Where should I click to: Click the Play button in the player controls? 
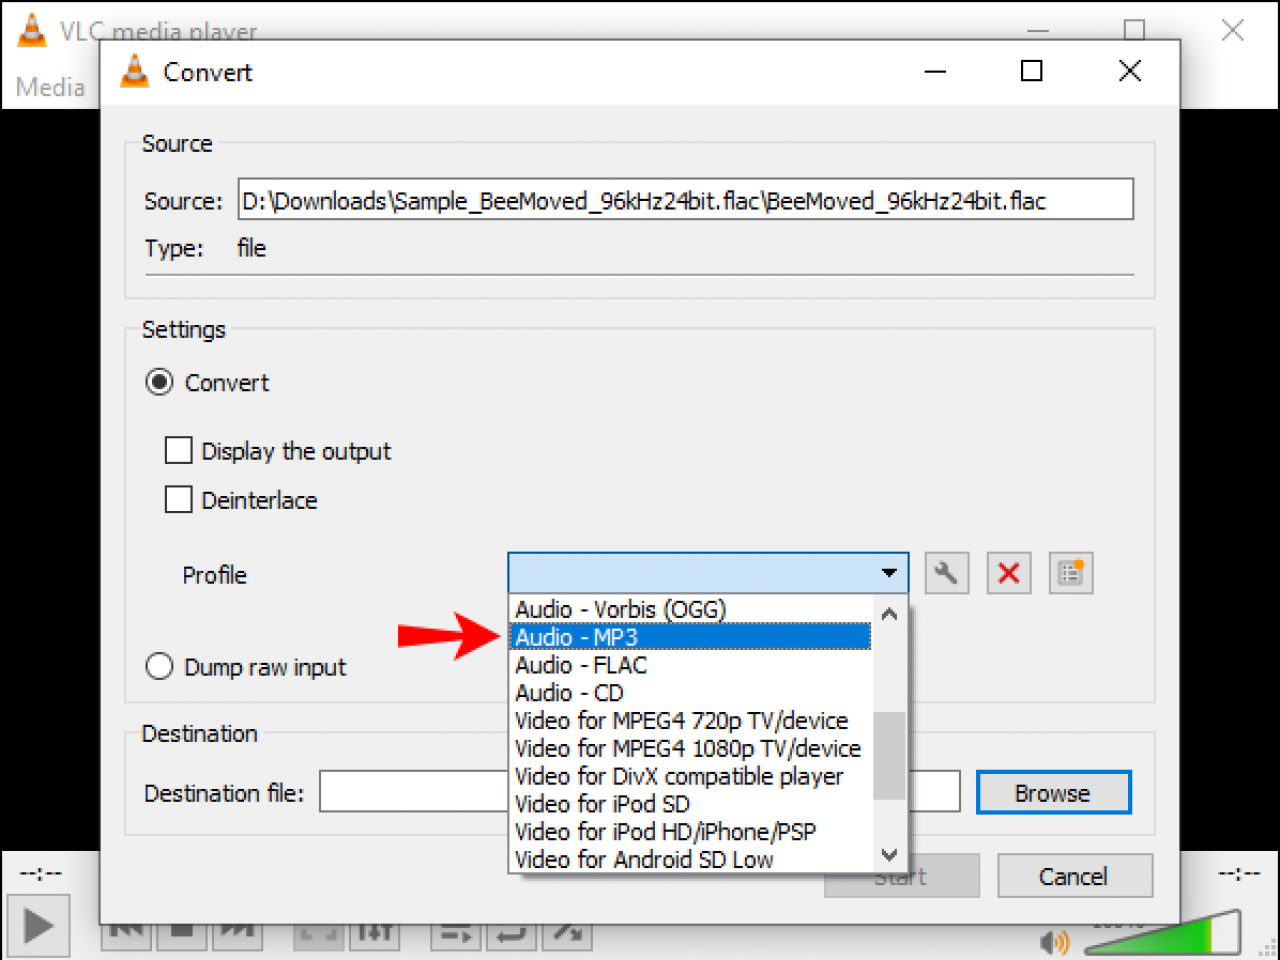coord(39,925)
